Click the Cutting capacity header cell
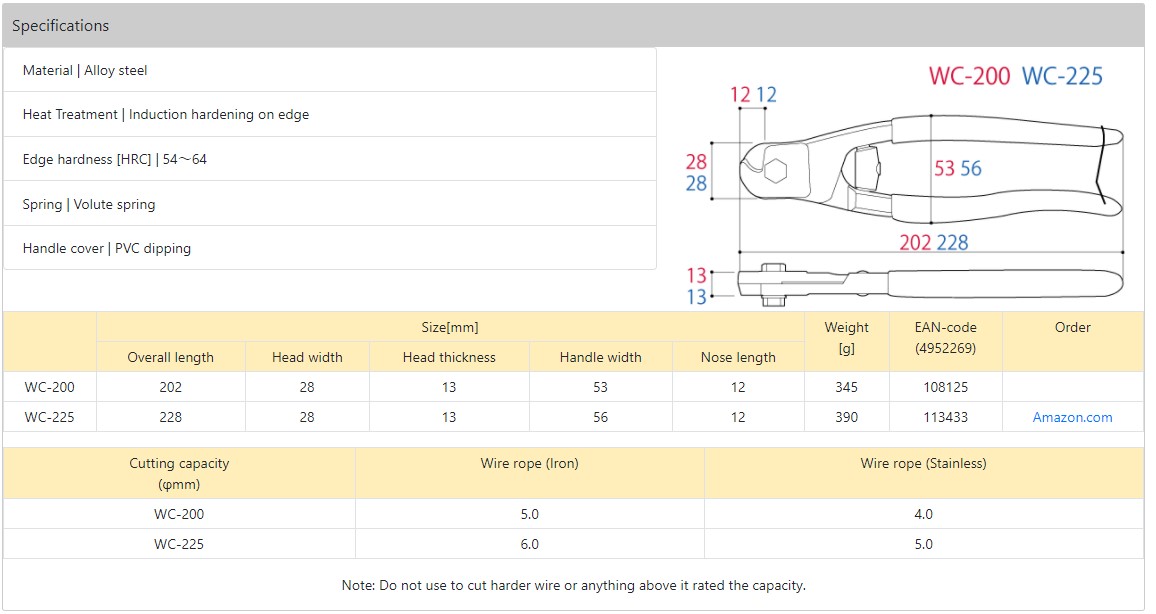 click(x=179, y=473)
